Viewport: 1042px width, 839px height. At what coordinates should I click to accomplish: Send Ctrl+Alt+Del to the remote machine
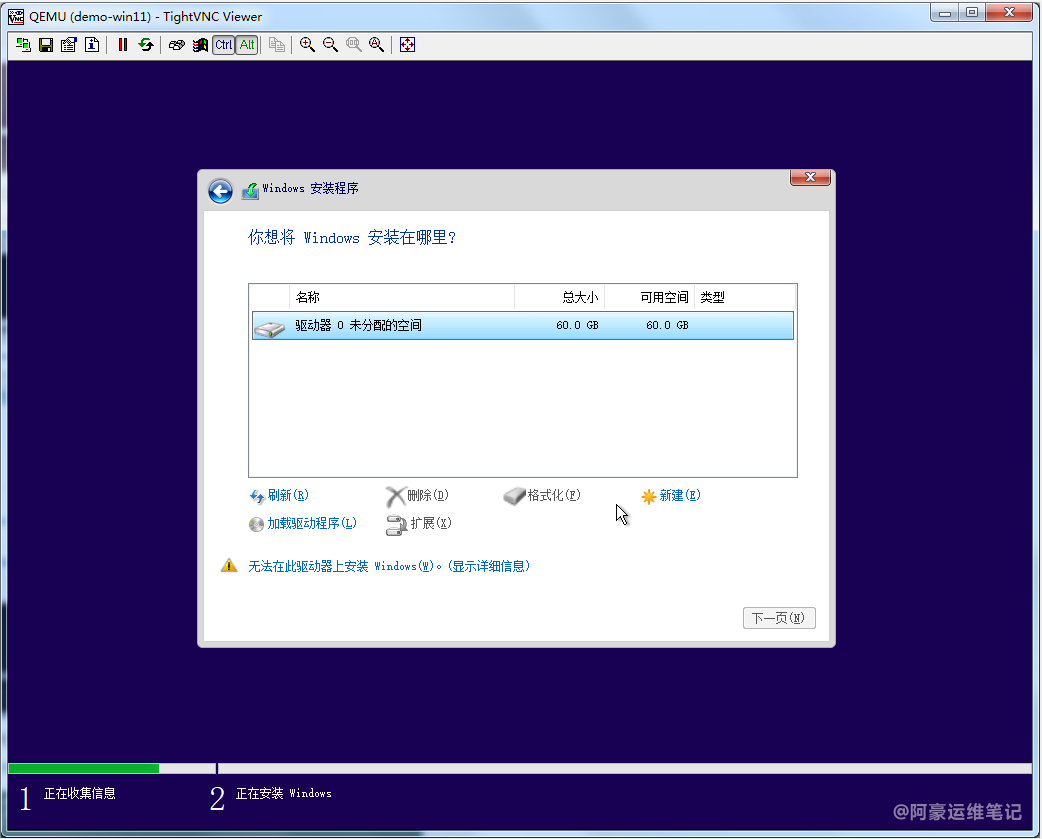(x=177, y=45)
